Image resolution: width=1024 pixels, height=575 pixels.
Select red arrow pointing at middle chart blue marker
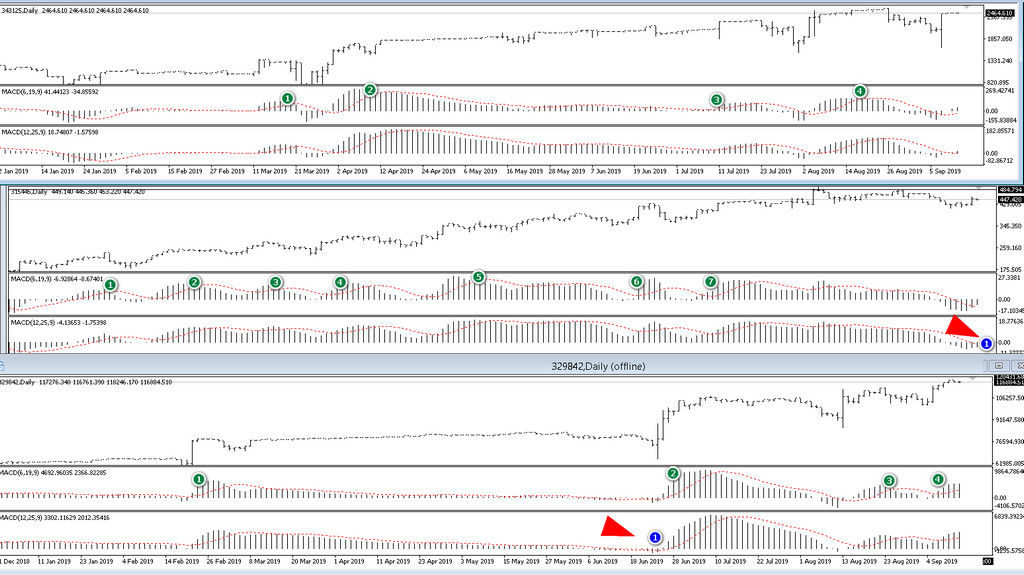[961, 326]
